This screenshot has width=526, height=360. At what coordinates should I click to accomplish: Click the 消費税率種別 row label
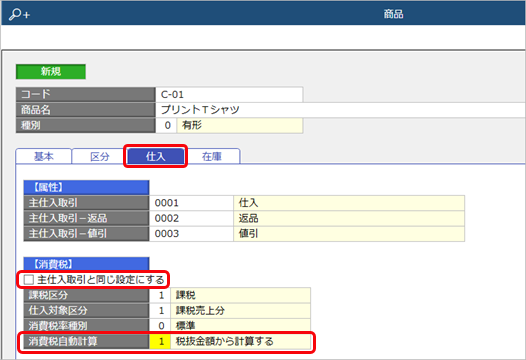pyautogui.click(x=86, y=325)
